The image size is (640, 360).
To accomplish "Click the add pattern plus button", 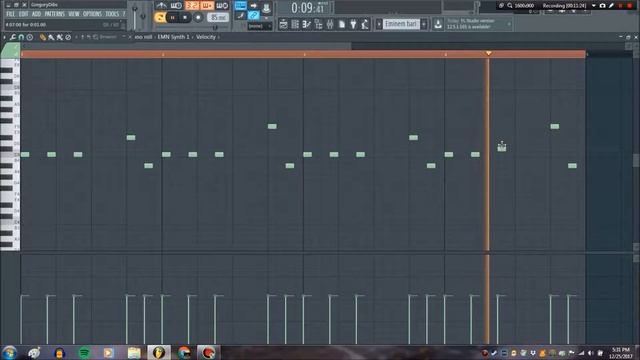I will pos(424,24).
